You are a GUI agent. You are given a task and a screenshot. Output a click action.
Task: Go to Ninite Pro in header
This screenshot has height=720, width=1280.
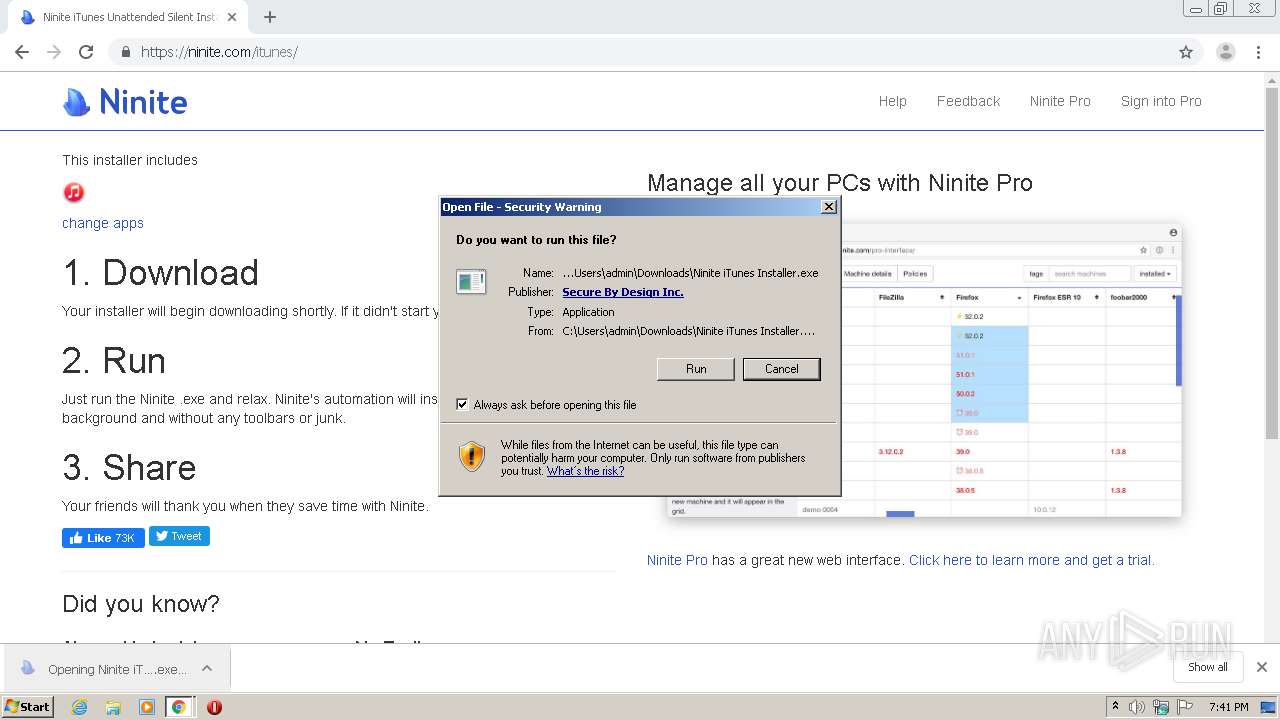(x=1060, y=101)
